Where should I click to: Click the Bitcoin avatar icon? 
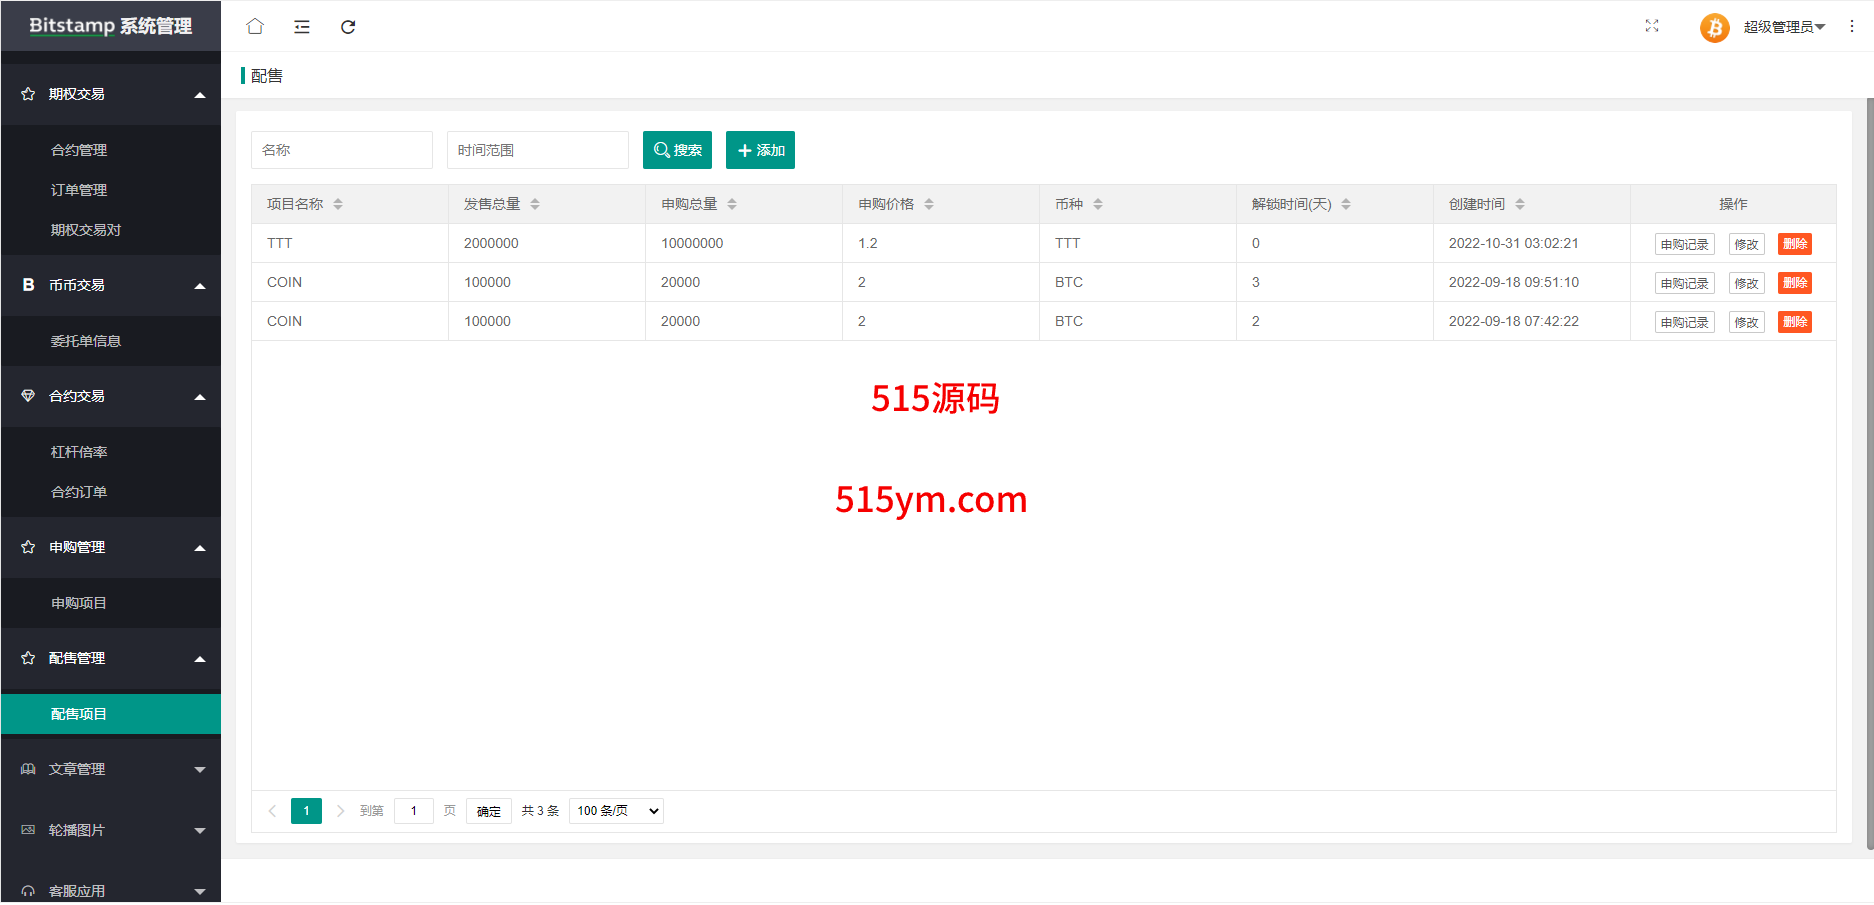coord(1714,27)
